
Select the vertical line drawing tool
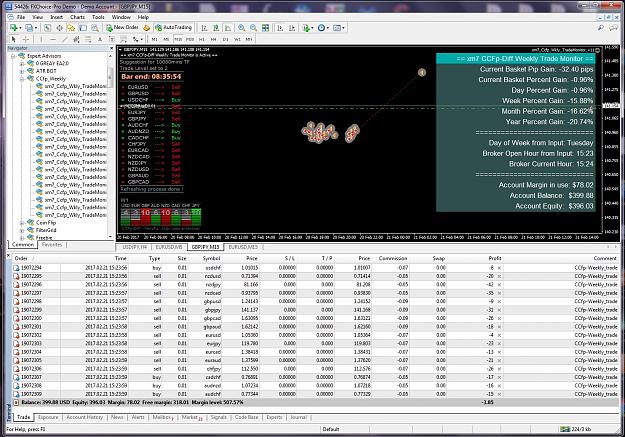tap(41, 39)
